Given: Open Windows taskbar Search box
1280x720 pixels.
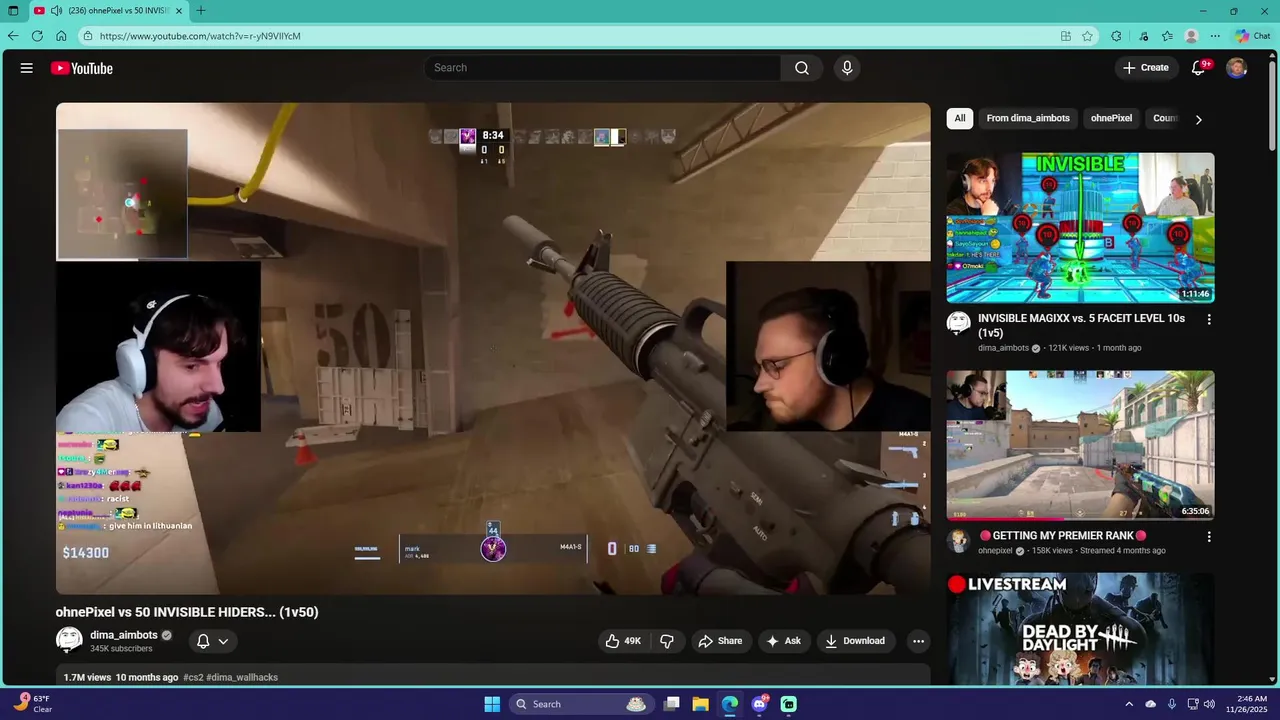Looking at the screenshot, I should click(x=580, y=704).
